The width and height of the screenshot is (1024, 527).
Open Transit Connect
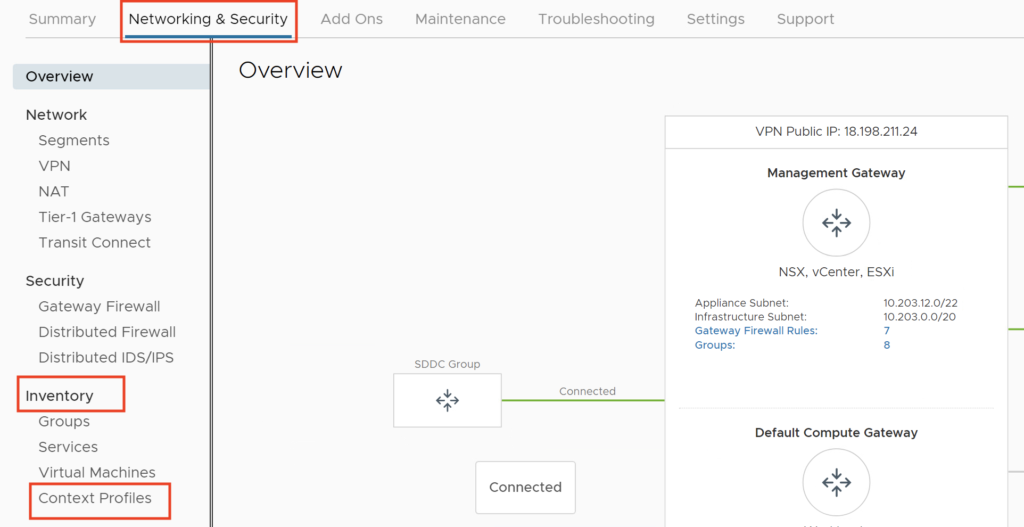(95, 242)
